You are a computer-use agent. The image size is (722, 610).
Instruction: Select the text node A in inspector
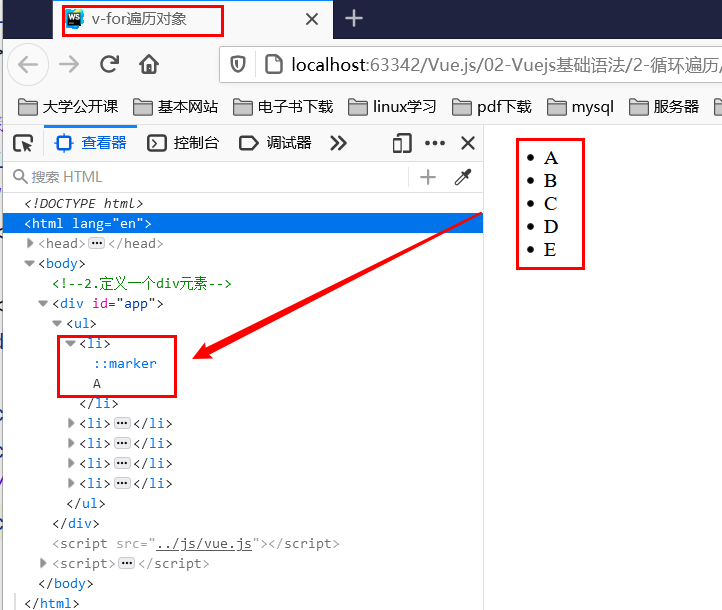(97, 383)
